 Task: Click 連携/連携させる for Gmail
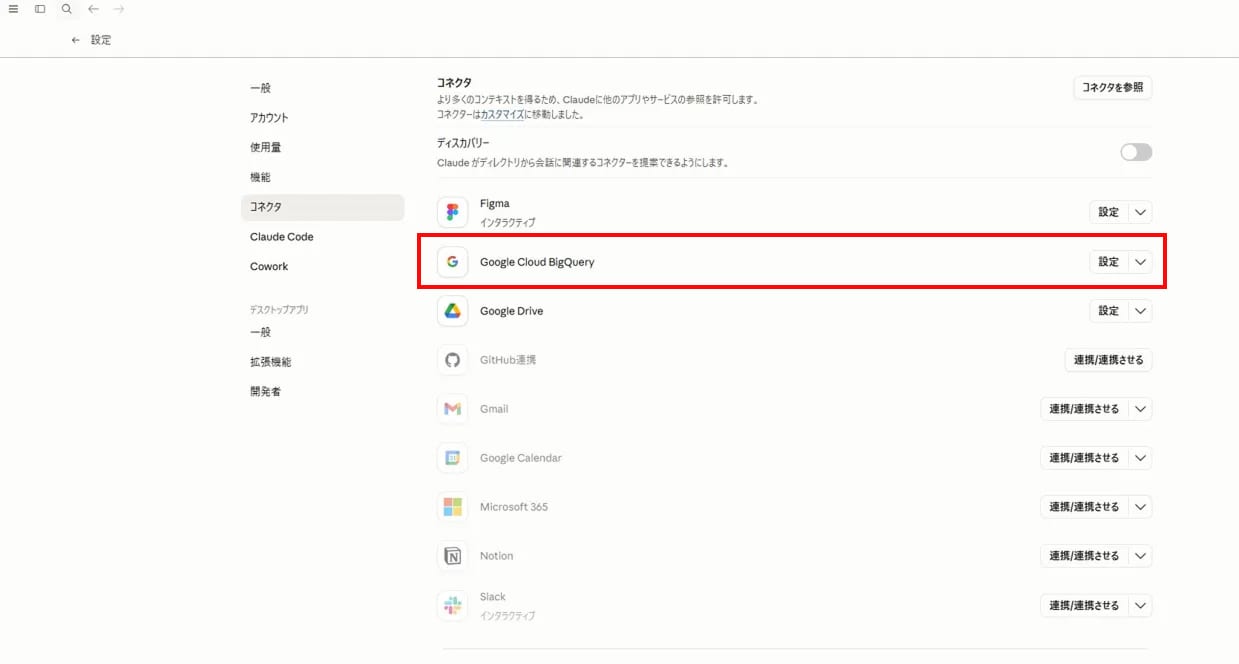point(1085,409)
